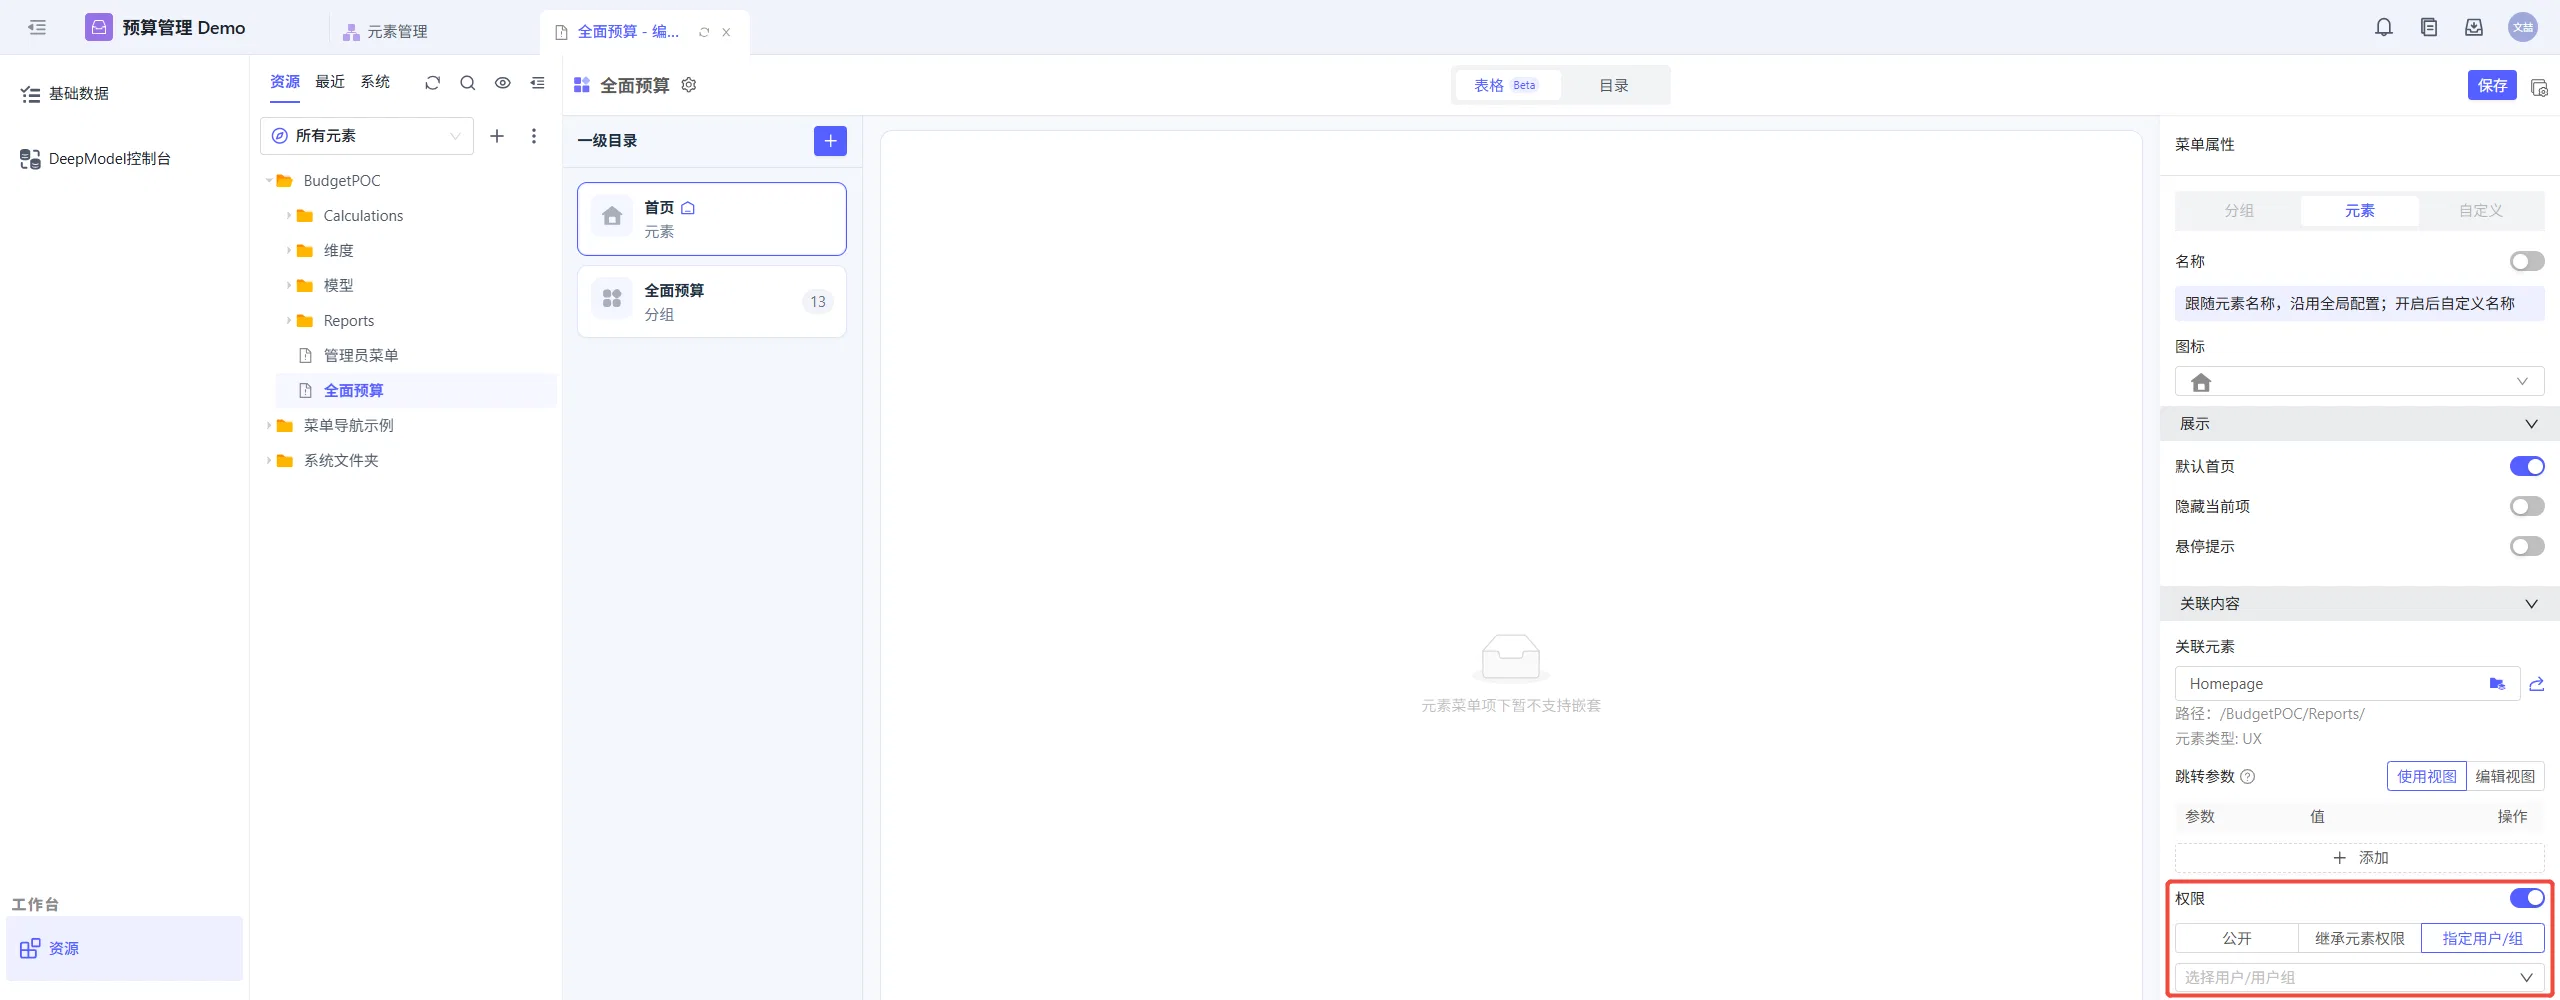The height and width of the screenshot is (1000, 2560).
Task: Collapse the resource panel with indent icon
Action: coord(538,83)
